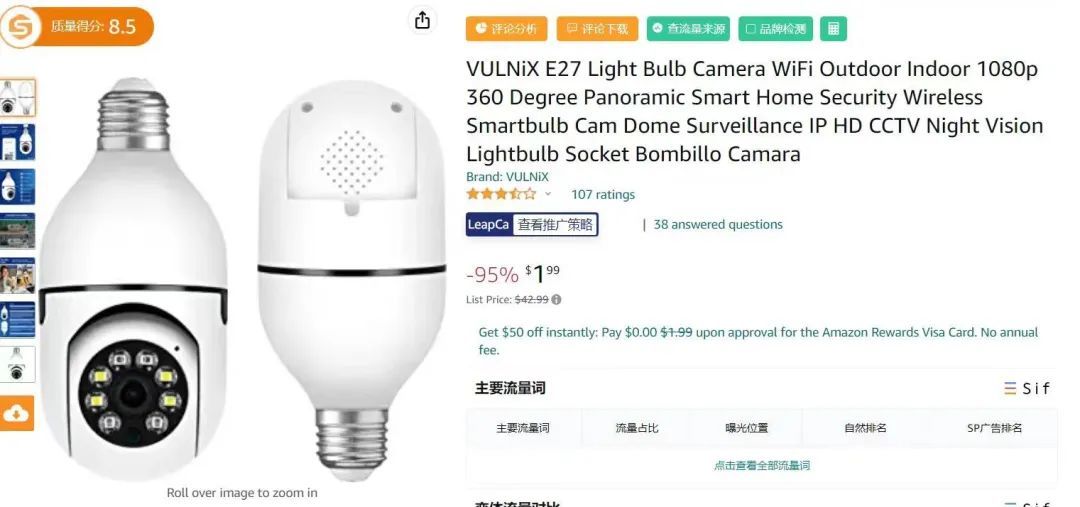Select the last camera thumbnail in the strip
The height and width of the screenshot is (507, 1080).
point(17,364)
